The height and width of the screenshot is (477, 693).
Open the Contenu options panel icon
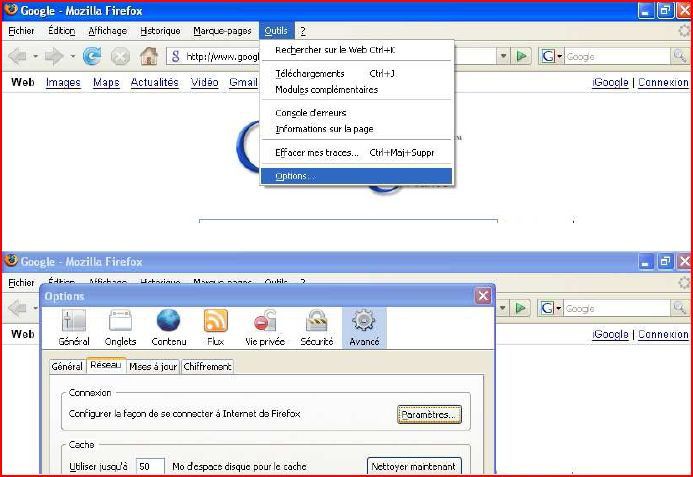click(169, 328)
